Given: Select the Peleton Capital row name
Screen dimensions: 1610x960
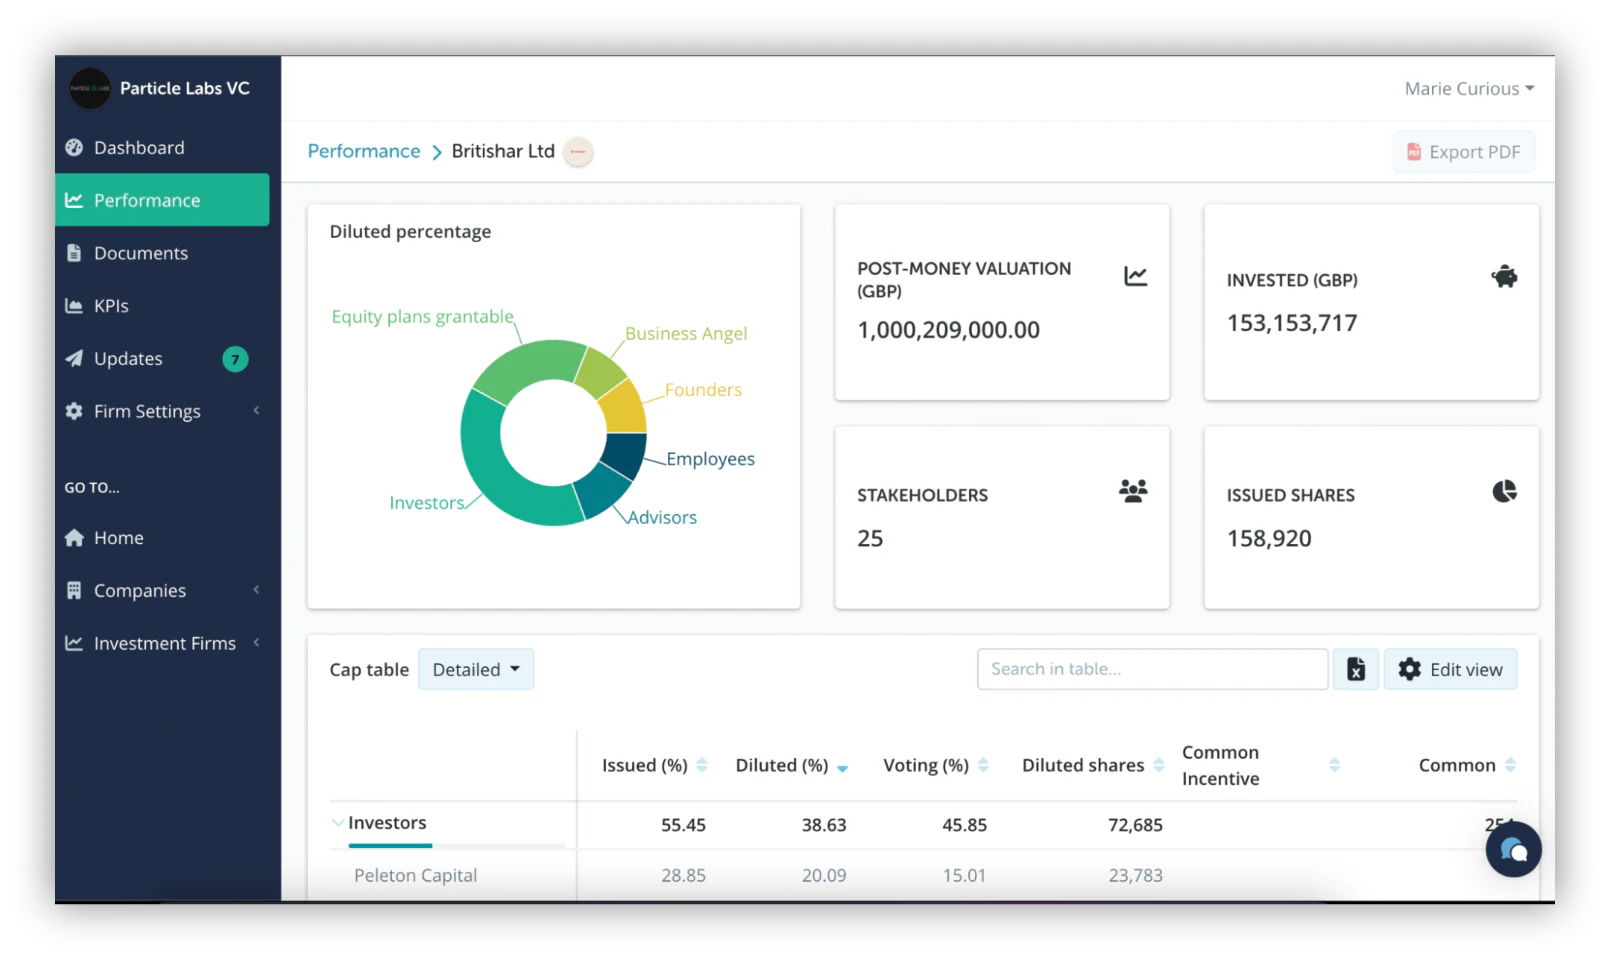Looking at the screenshot, I should (415, 876).
